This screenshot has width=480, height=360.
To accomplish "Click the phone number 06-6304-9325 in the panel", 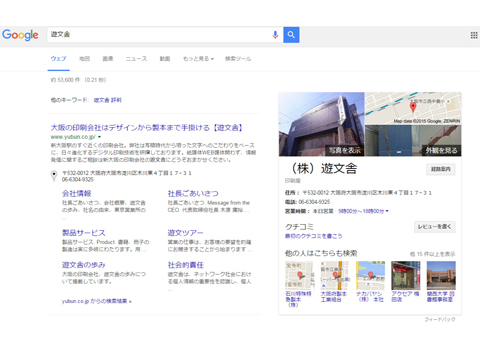I will pyautogui.click(x=314, y=202).
